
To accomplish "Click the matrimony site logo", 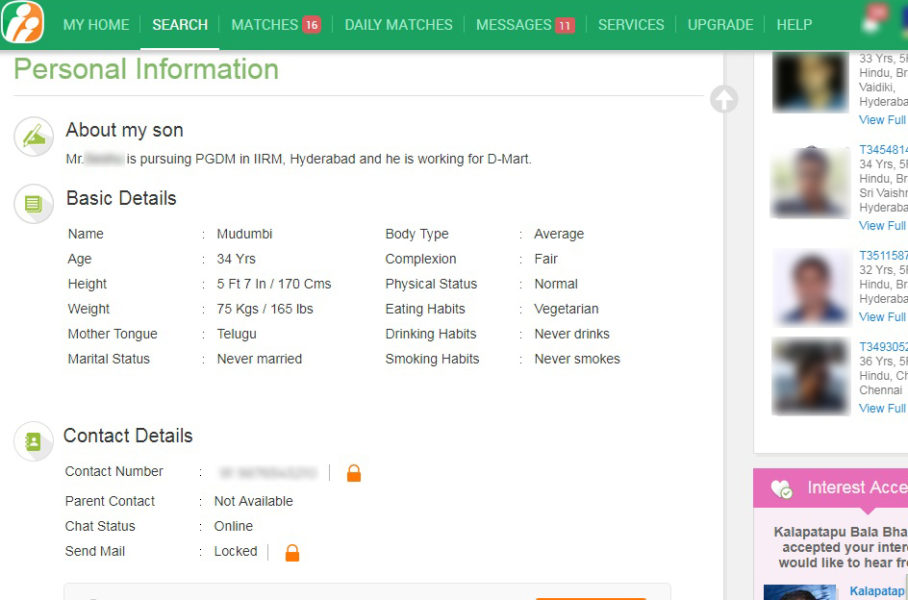I will coord(23,23).
